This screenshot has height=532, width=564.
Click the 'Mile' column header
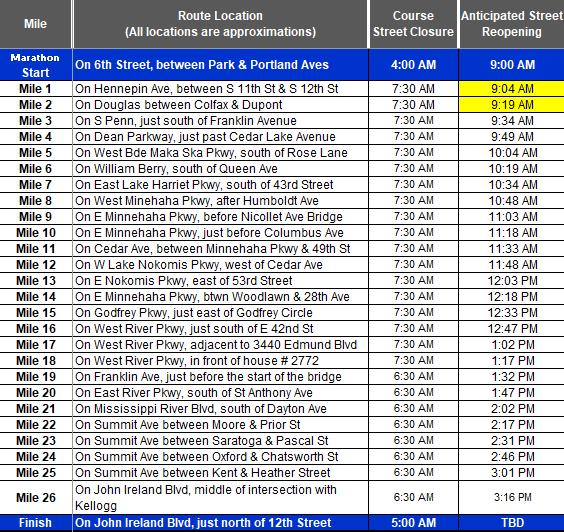[35, 24]
